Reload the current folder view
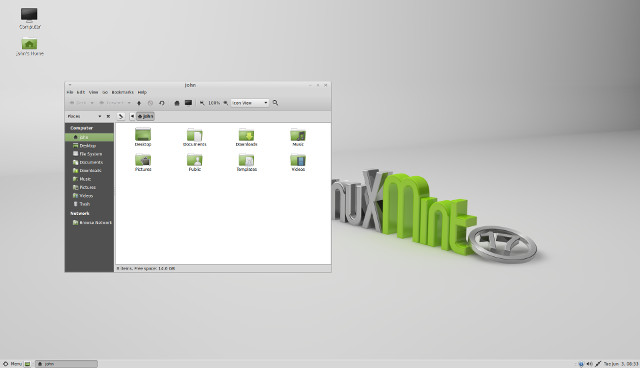The image size is (640, 368). pyautogui.click(x=162, y=103)
